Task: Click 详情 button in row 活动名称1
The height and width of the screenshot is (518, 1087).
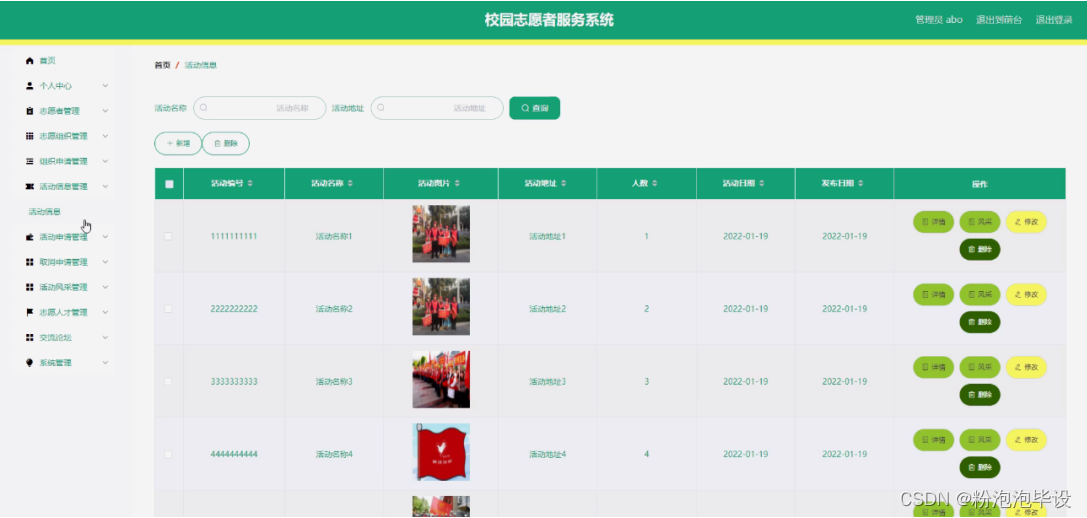Action: tap(933, 222)
